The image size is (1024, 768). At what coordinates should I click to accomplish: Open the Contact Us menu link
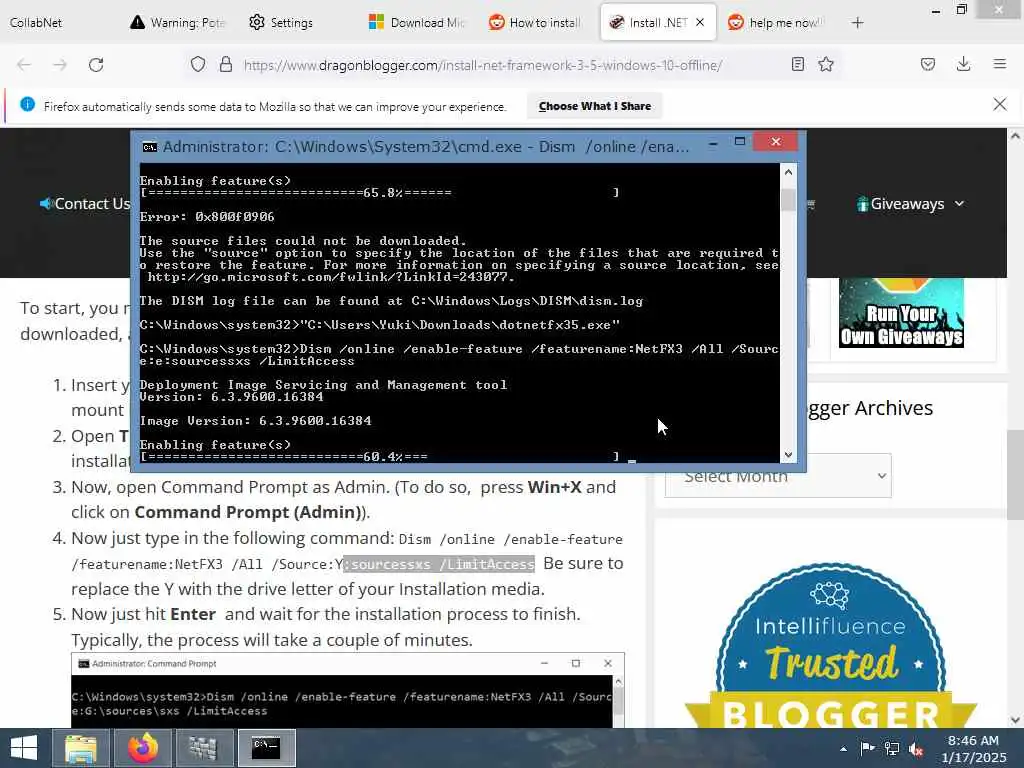click(x=85, y=204)
